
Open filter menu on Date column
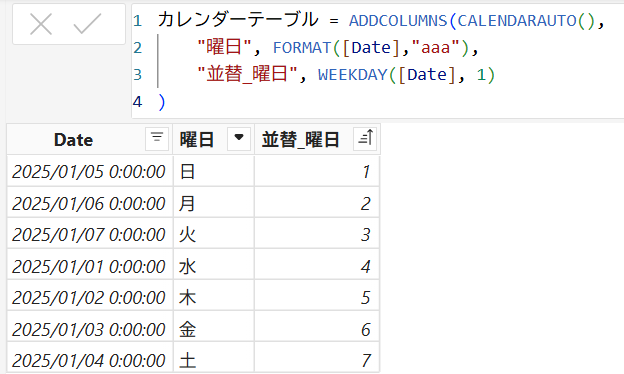click(x=157, y=139)
